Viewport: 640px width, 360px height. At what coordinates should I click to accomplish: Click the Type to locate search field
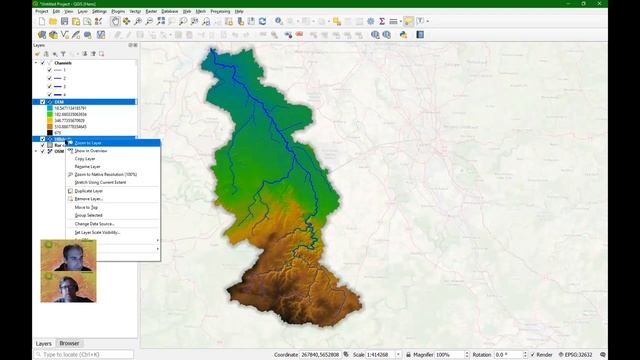(x=84, y=355)
